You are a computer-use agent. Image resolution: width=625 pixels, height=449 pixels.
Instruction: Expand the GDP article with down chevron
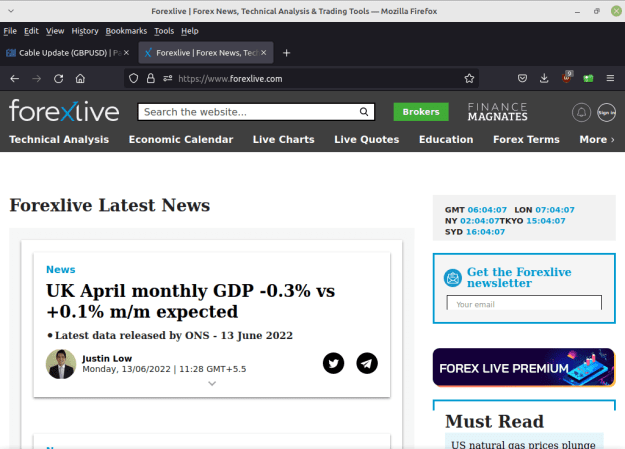click(212, 384)
